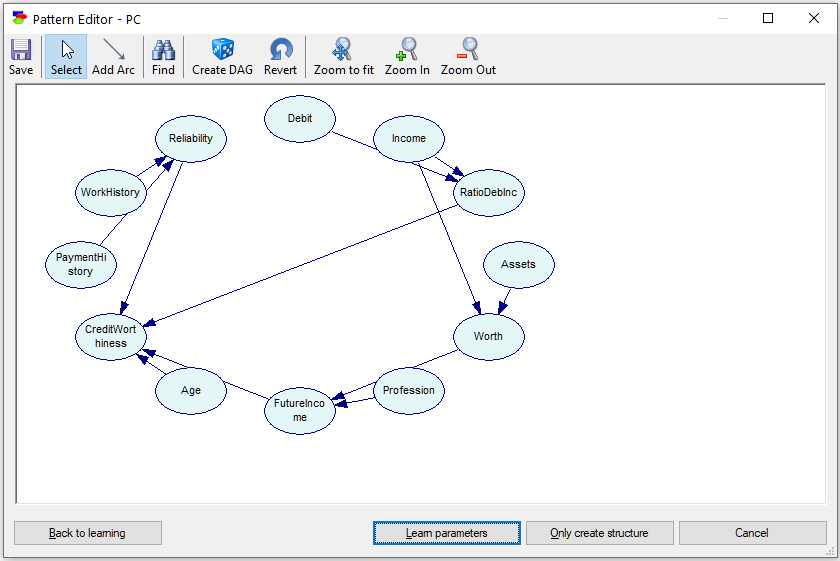Select the Age node
Screen dimensions: 840x561
(191, 391)
